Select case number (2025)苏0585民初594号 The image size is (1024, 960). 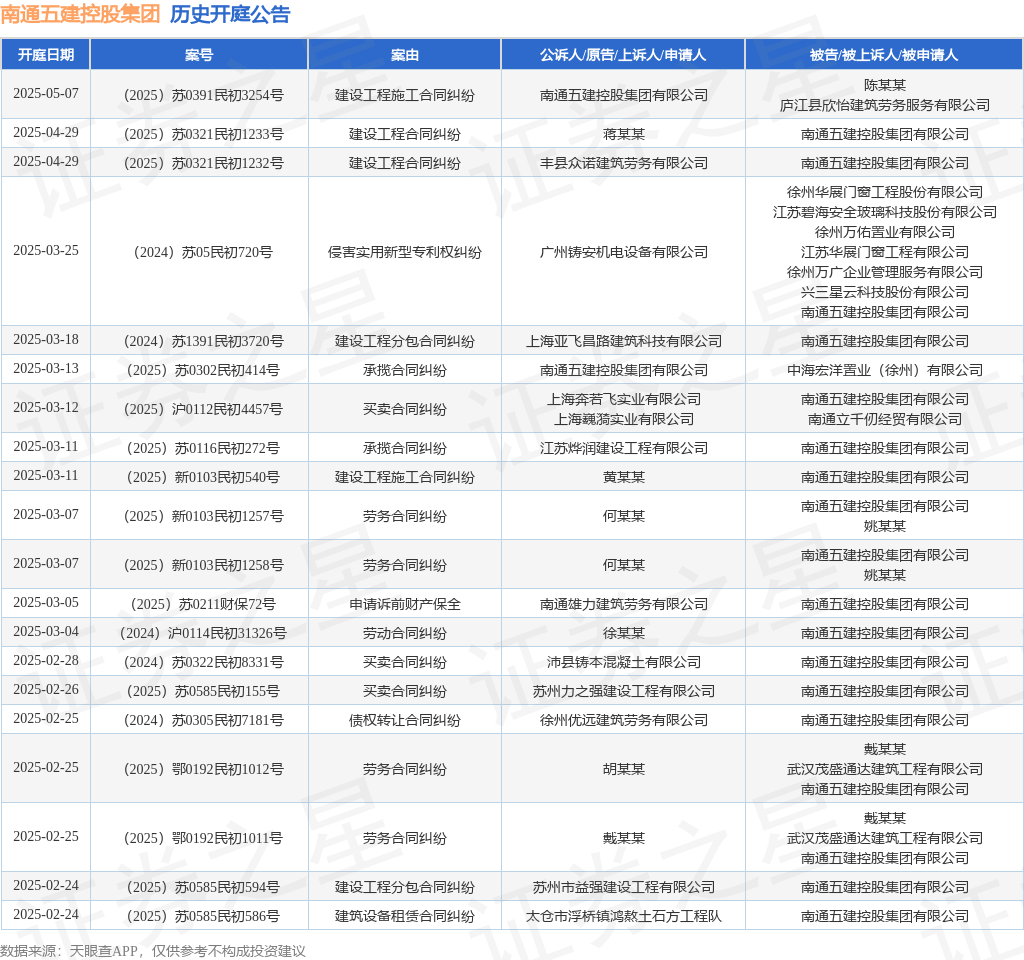(203, 888)
